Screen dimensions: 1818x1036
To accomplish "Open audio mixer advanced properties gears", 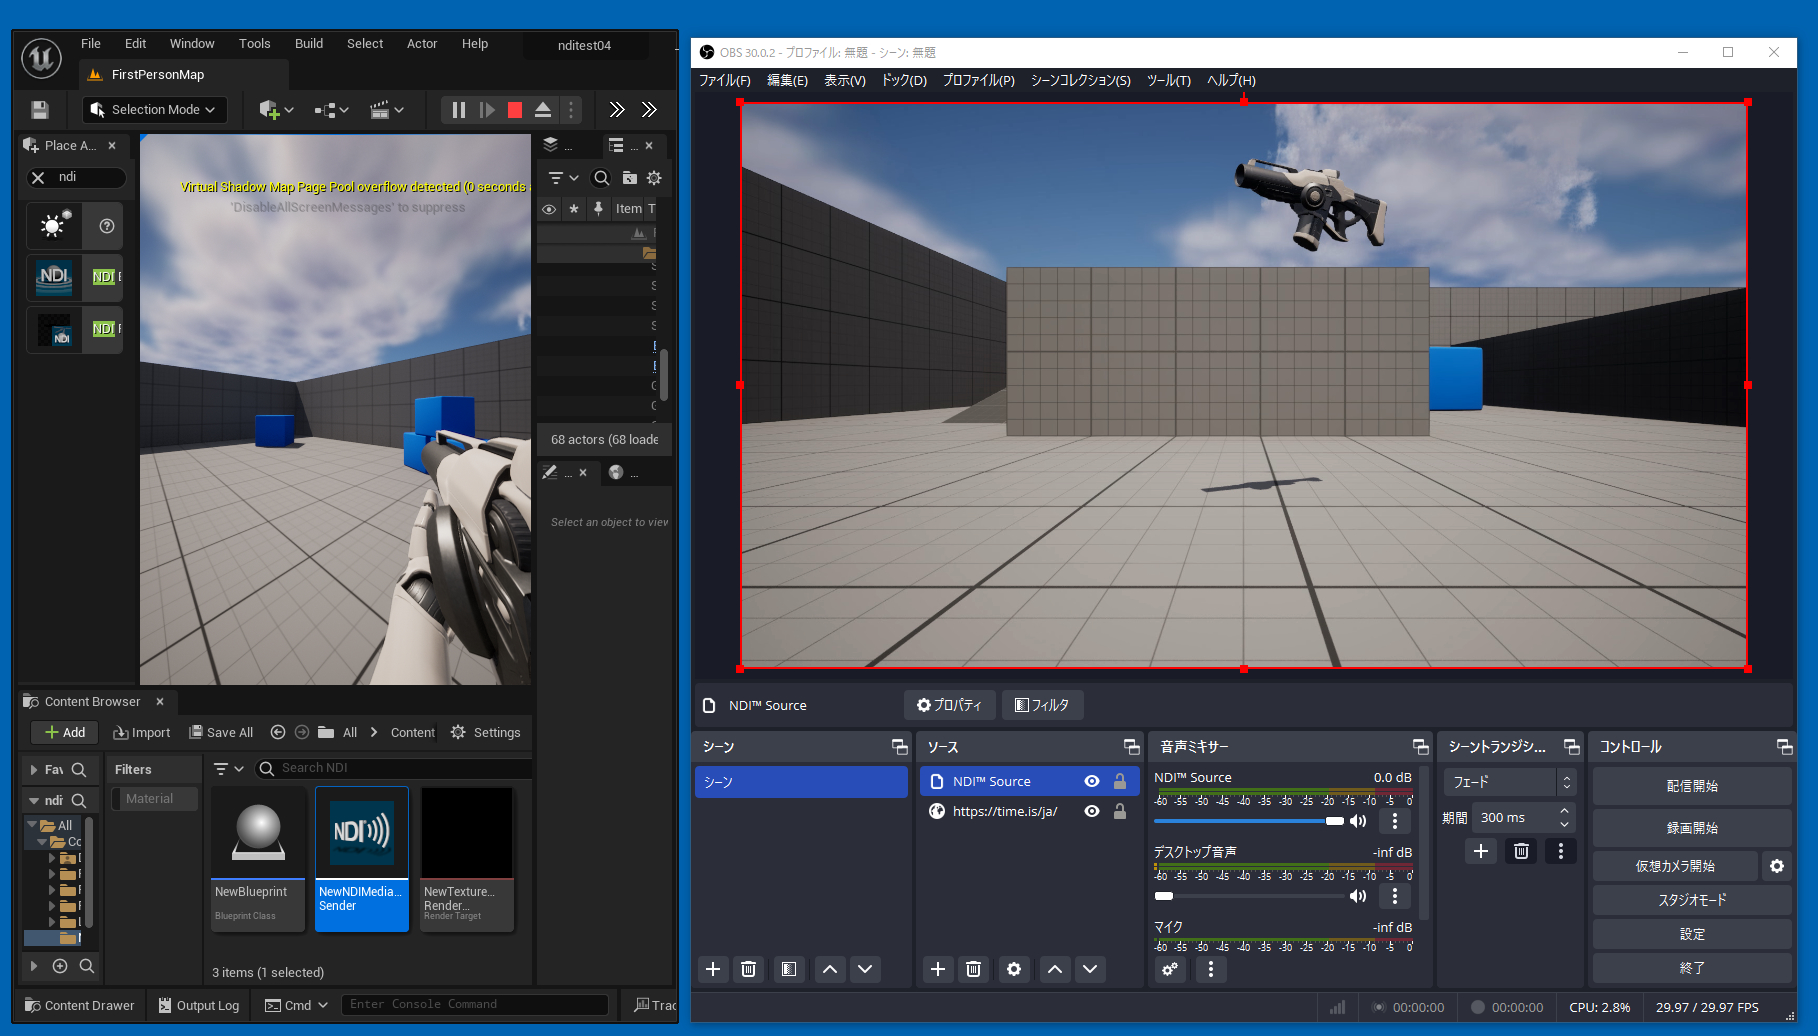I will pyautogui.click(x=1170, y=969).
